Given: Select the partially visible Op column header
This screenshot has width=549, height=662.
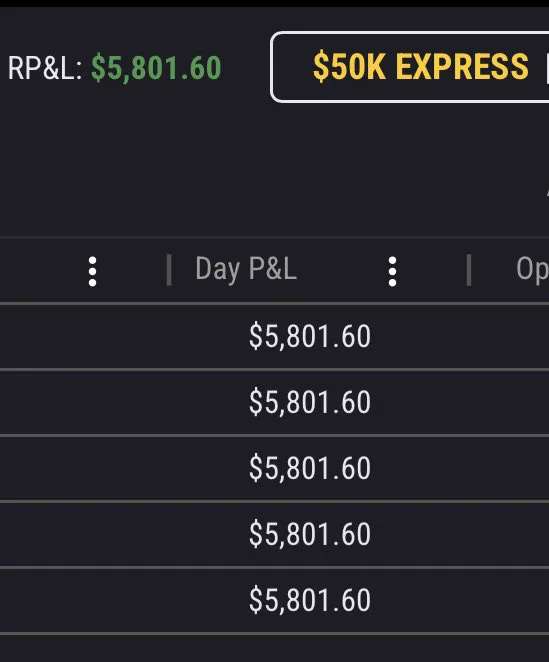Looking at the screenshot, I should (x=532, y=269).
